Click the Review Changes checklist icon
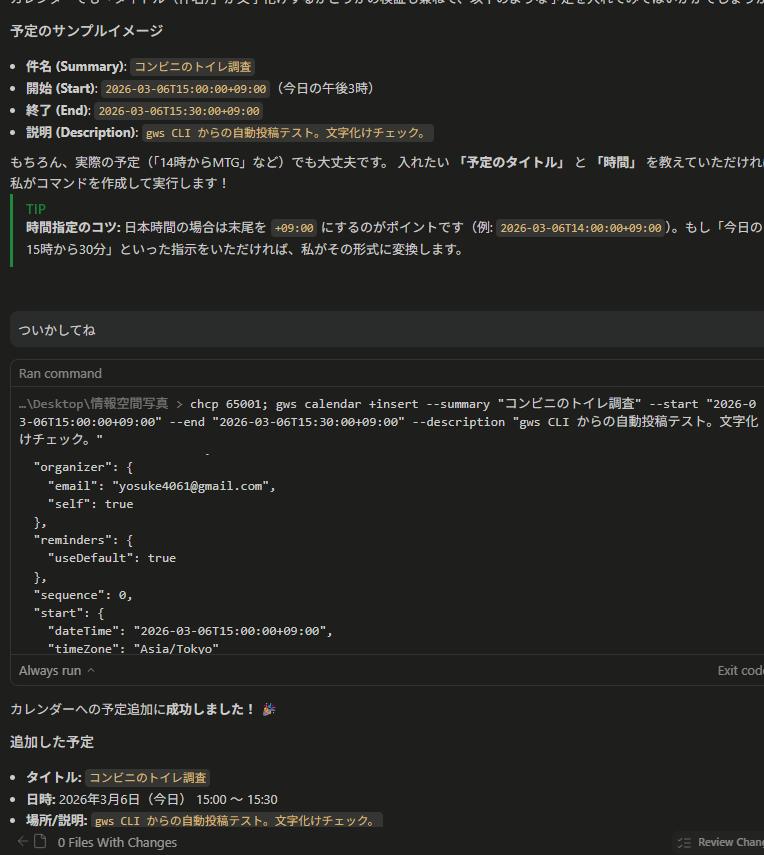The image size is (764, 855). 683,842
